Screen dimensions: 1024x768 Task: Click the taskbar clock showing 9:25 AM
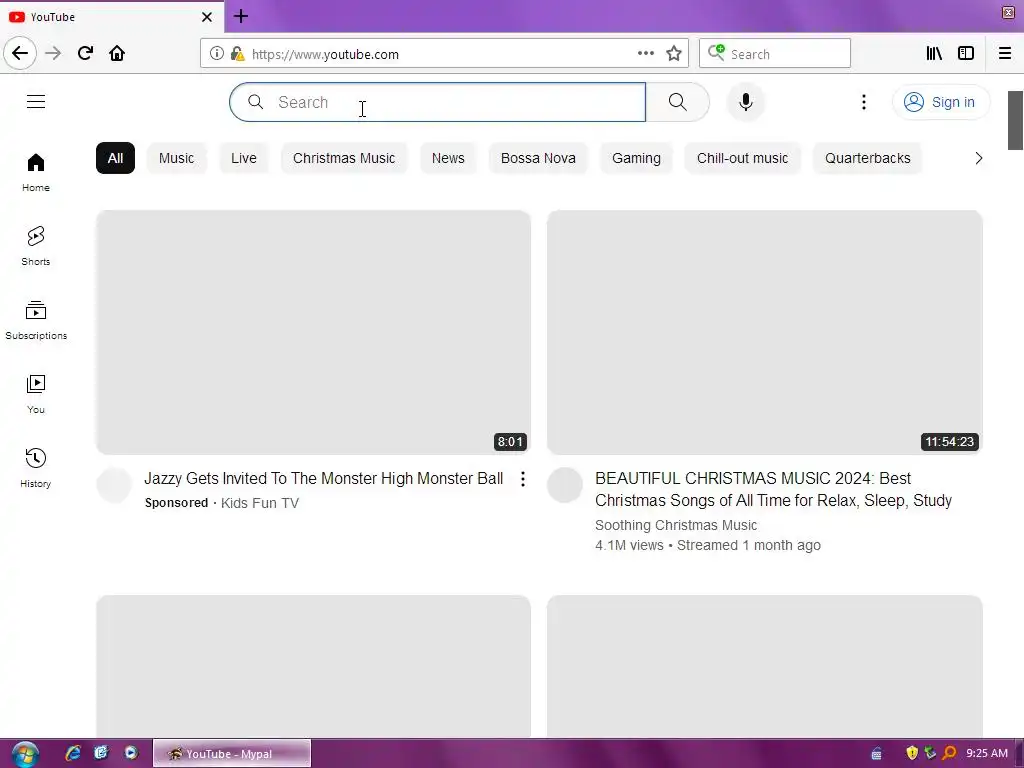(x=987, y=754)
